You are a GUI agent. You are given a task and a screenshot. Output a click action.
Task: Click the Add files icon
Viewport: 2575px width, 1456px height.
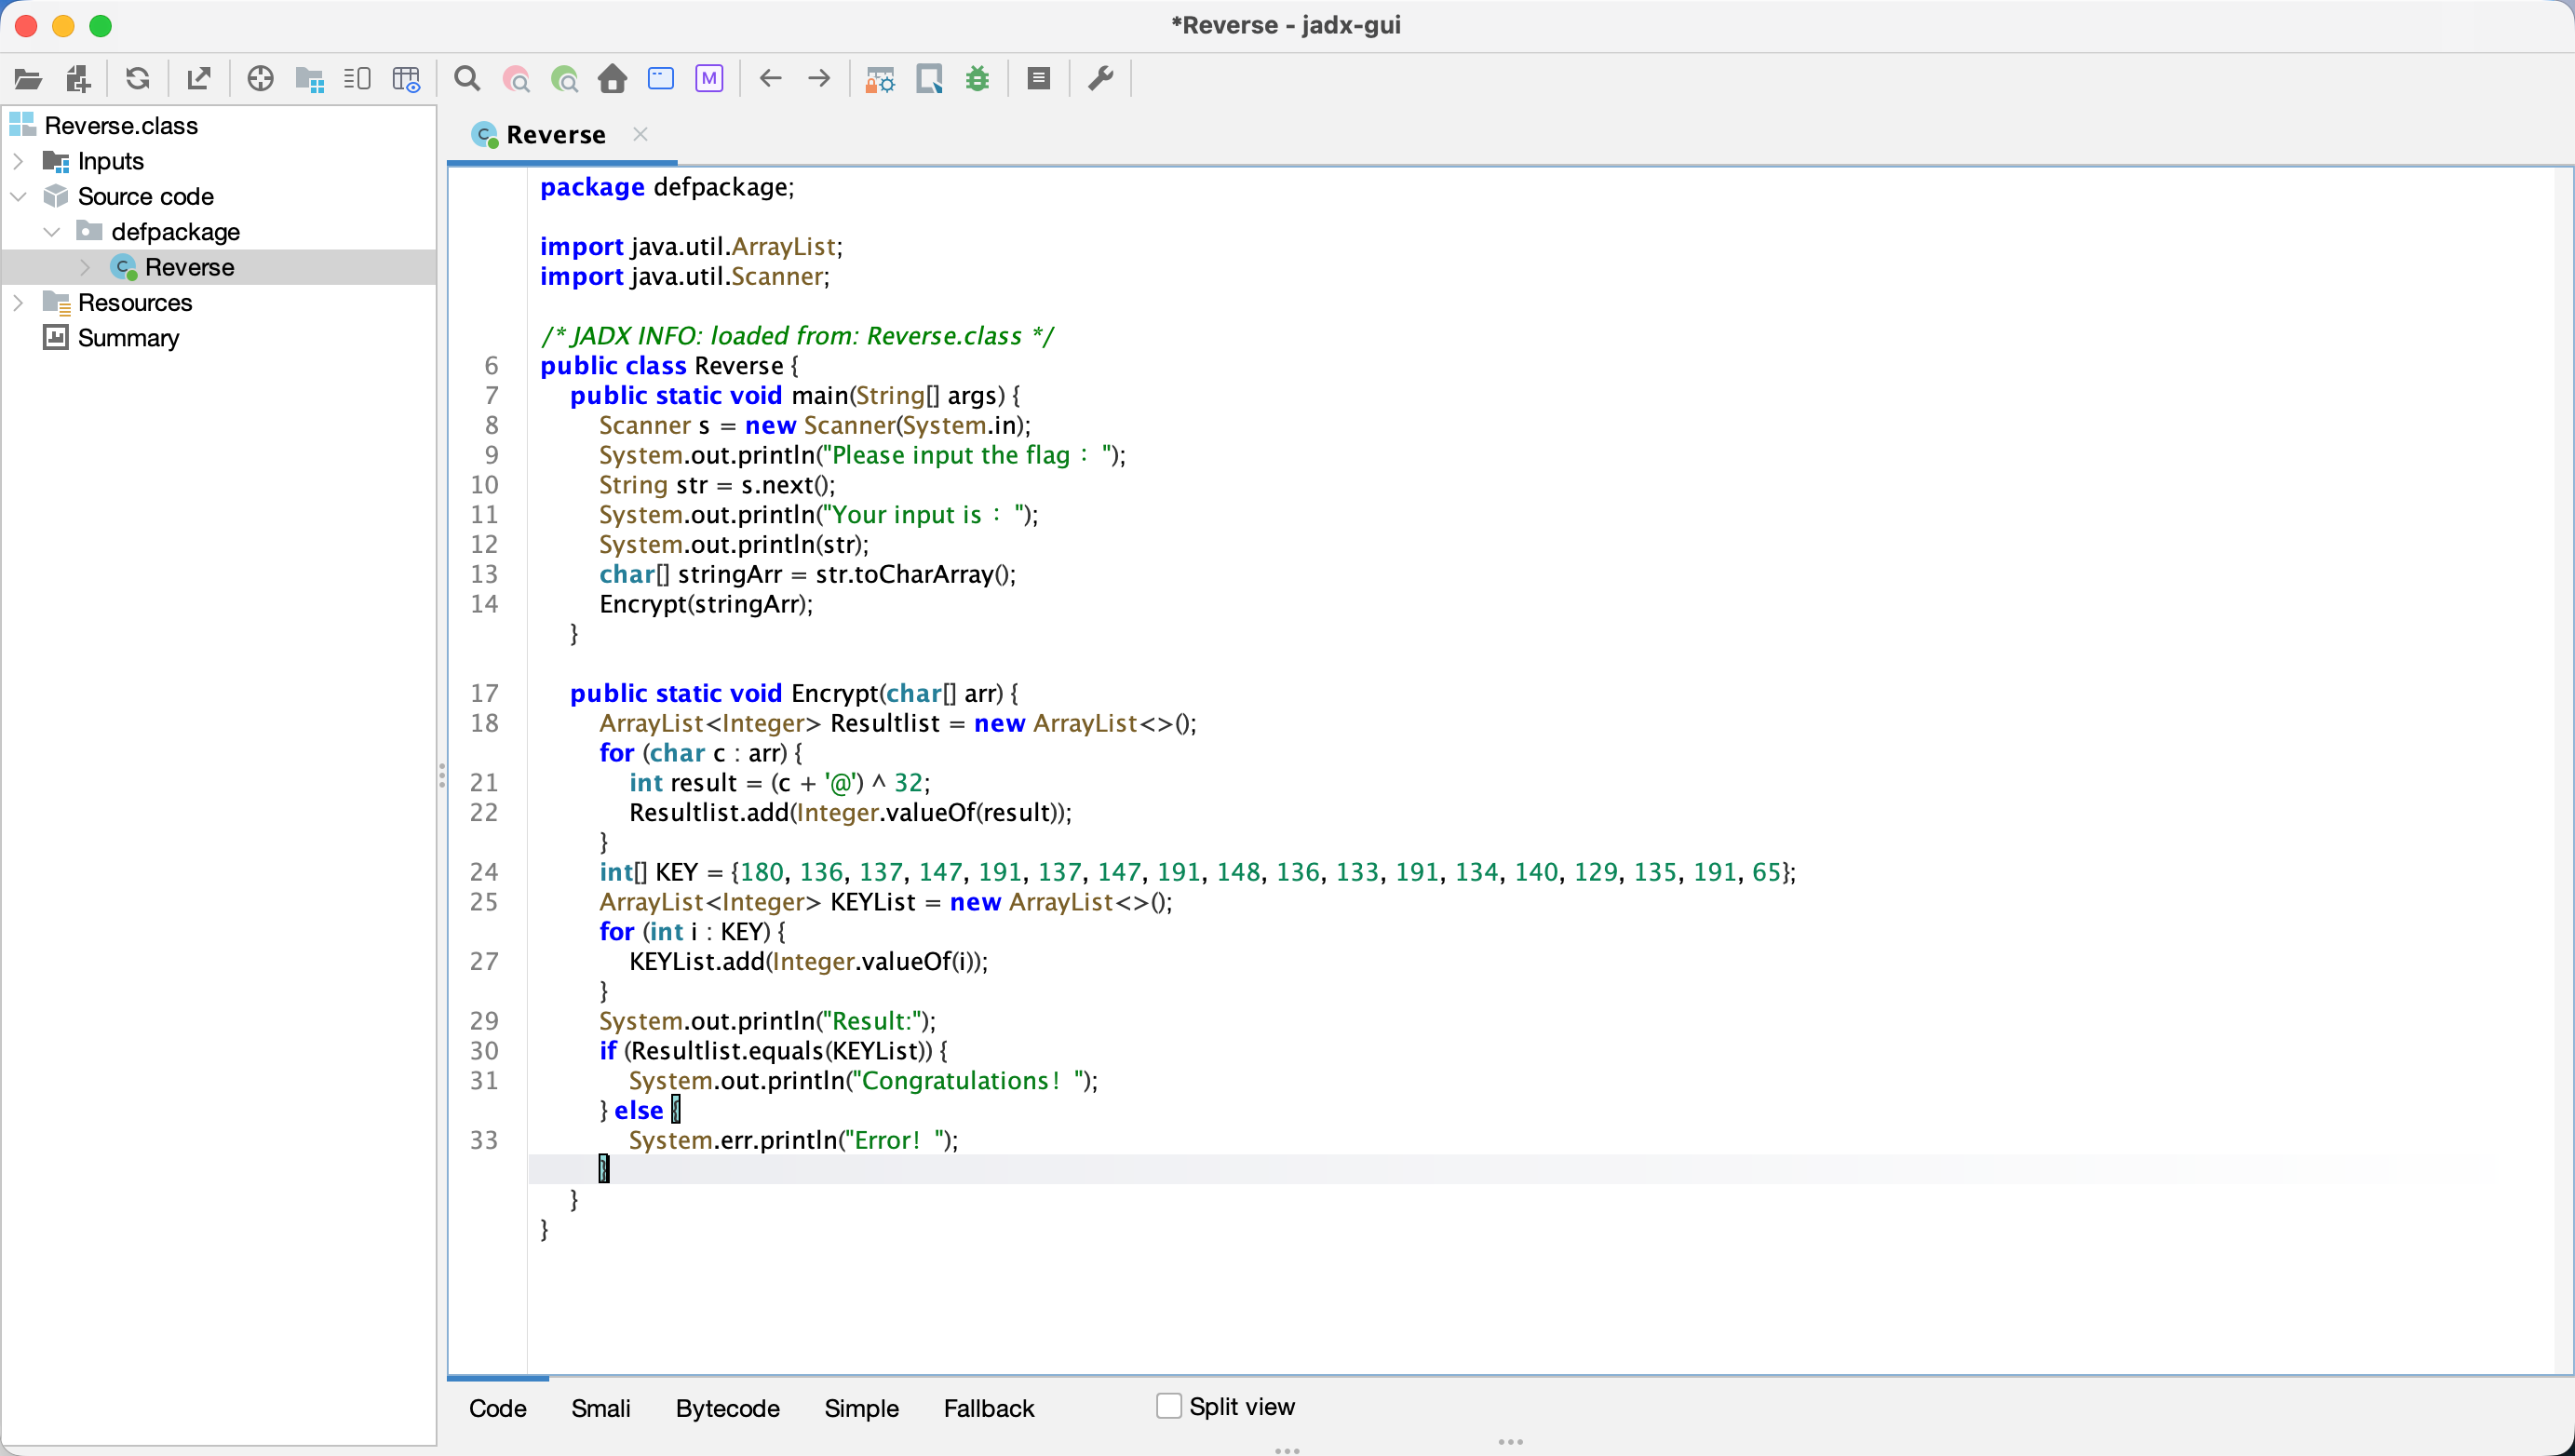[78, 79]
